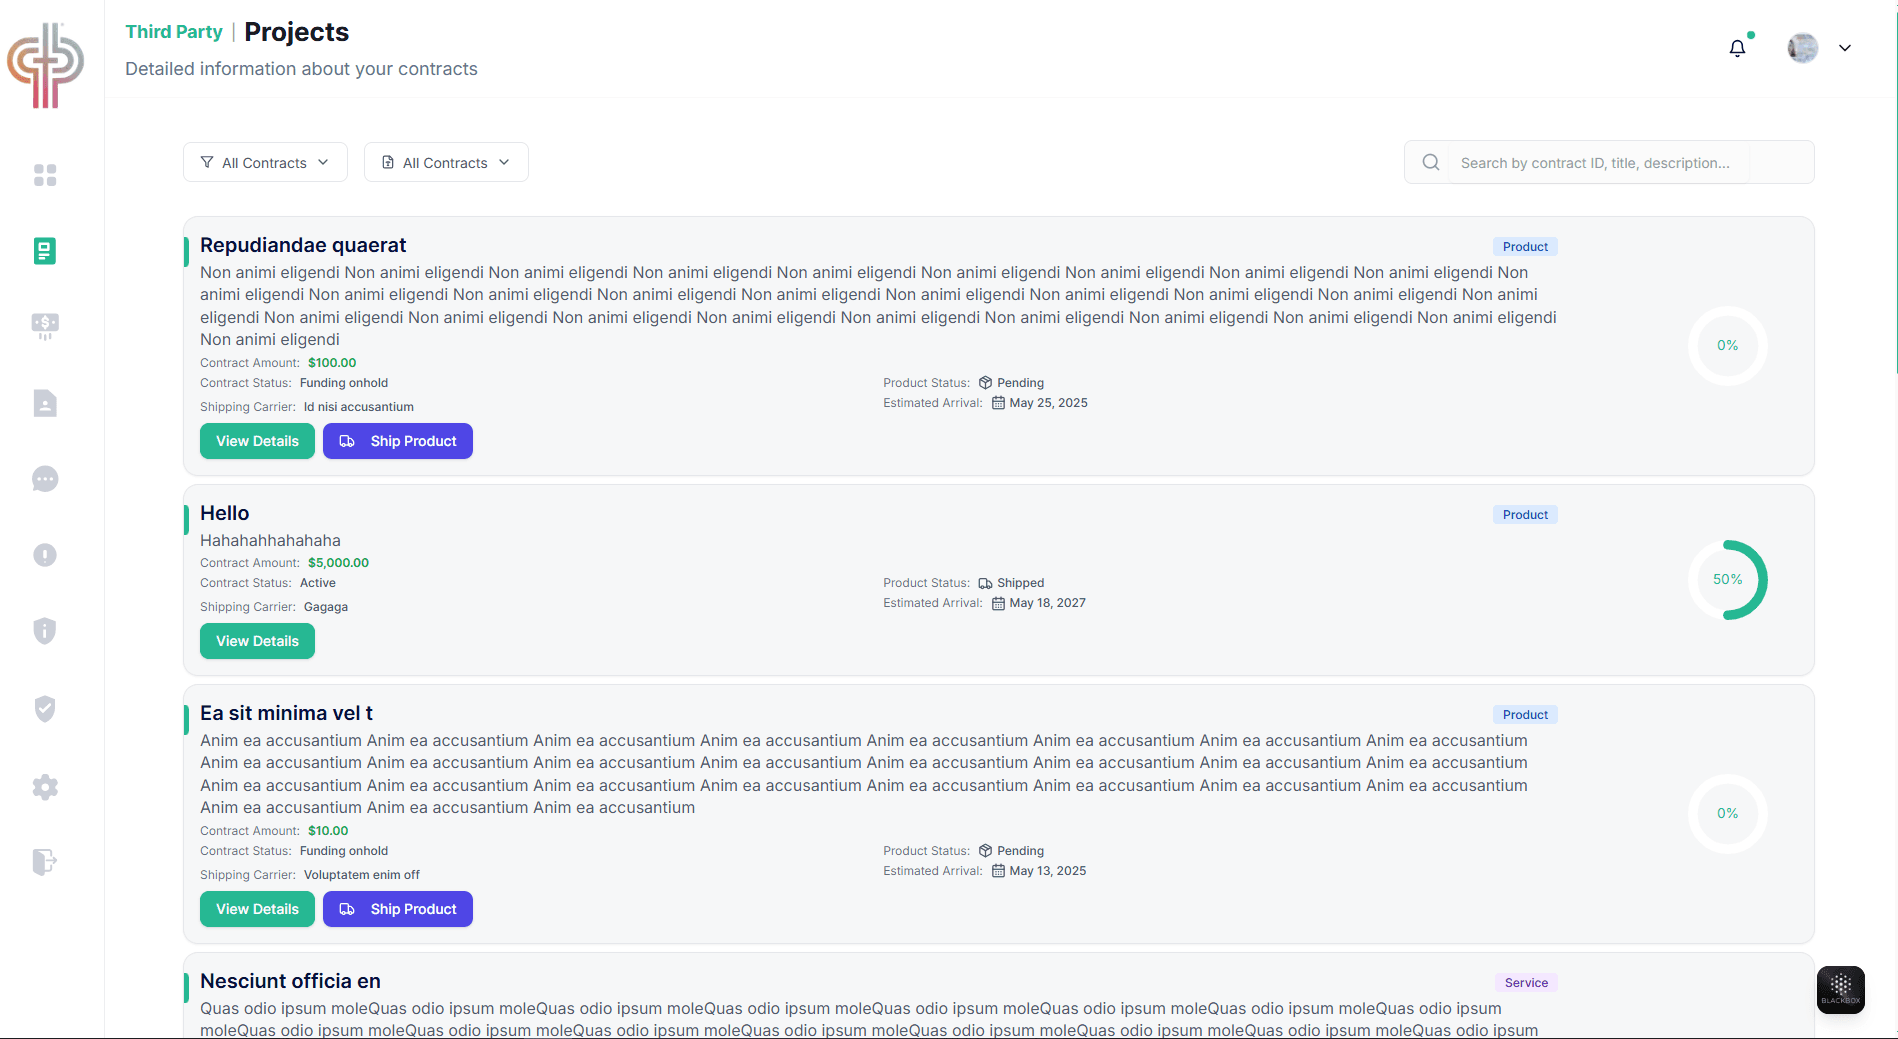
Task: Open the second All Contracts dropdown
Action: (445, 162)
